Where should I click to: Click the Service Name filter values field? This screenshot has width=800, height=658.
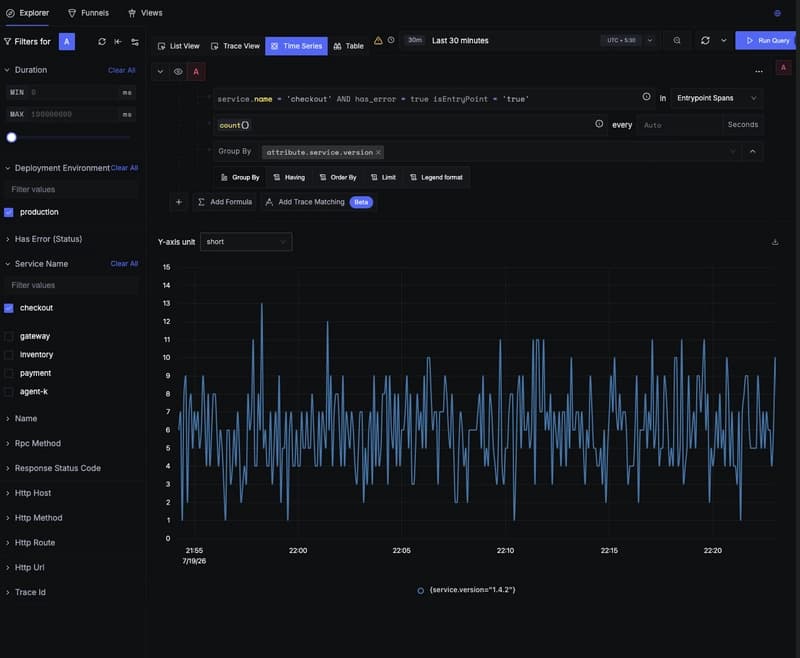click(71, 285)
